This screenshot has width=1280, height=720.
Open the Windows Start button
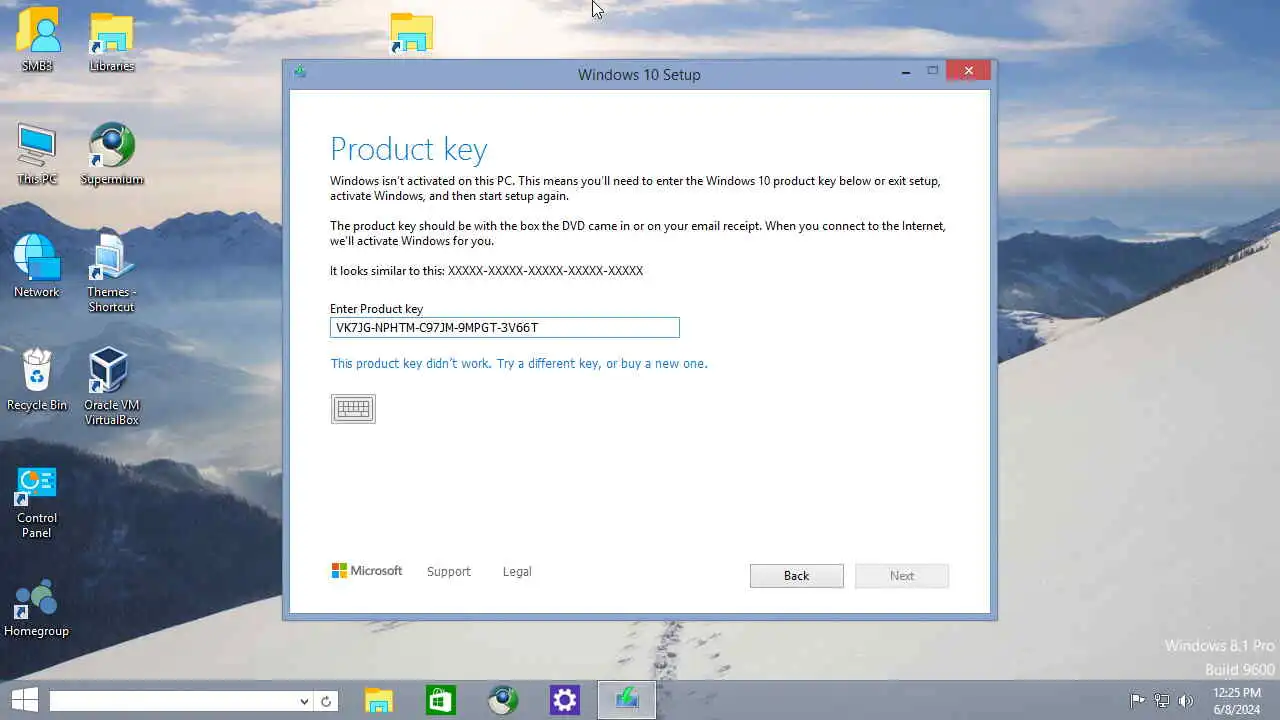pos(24,700)
